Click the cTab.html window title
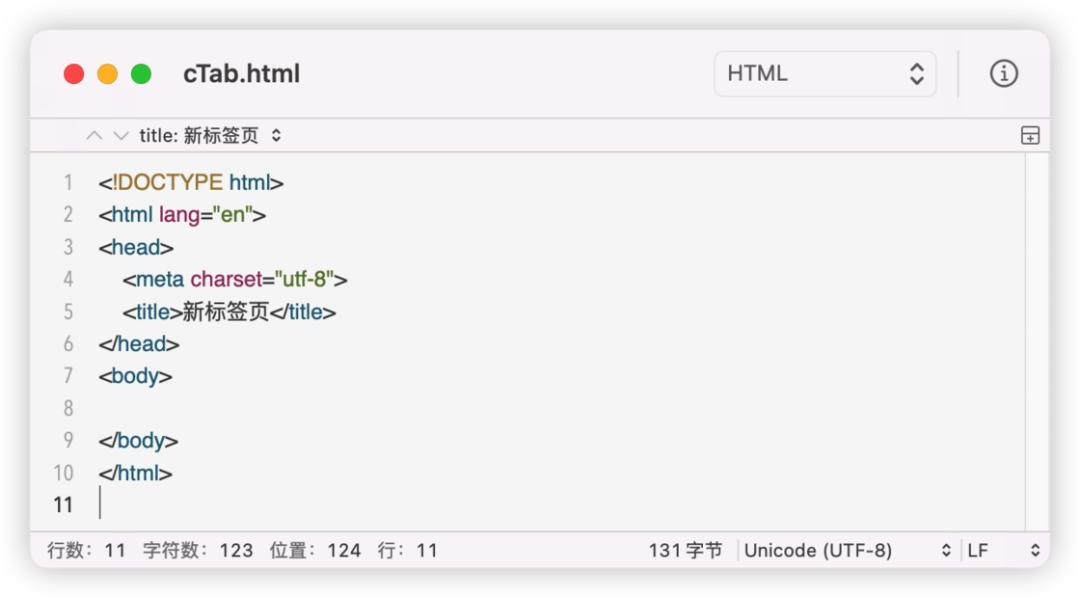The height and width of the screenshot is (598, 1080). point(241,74)
